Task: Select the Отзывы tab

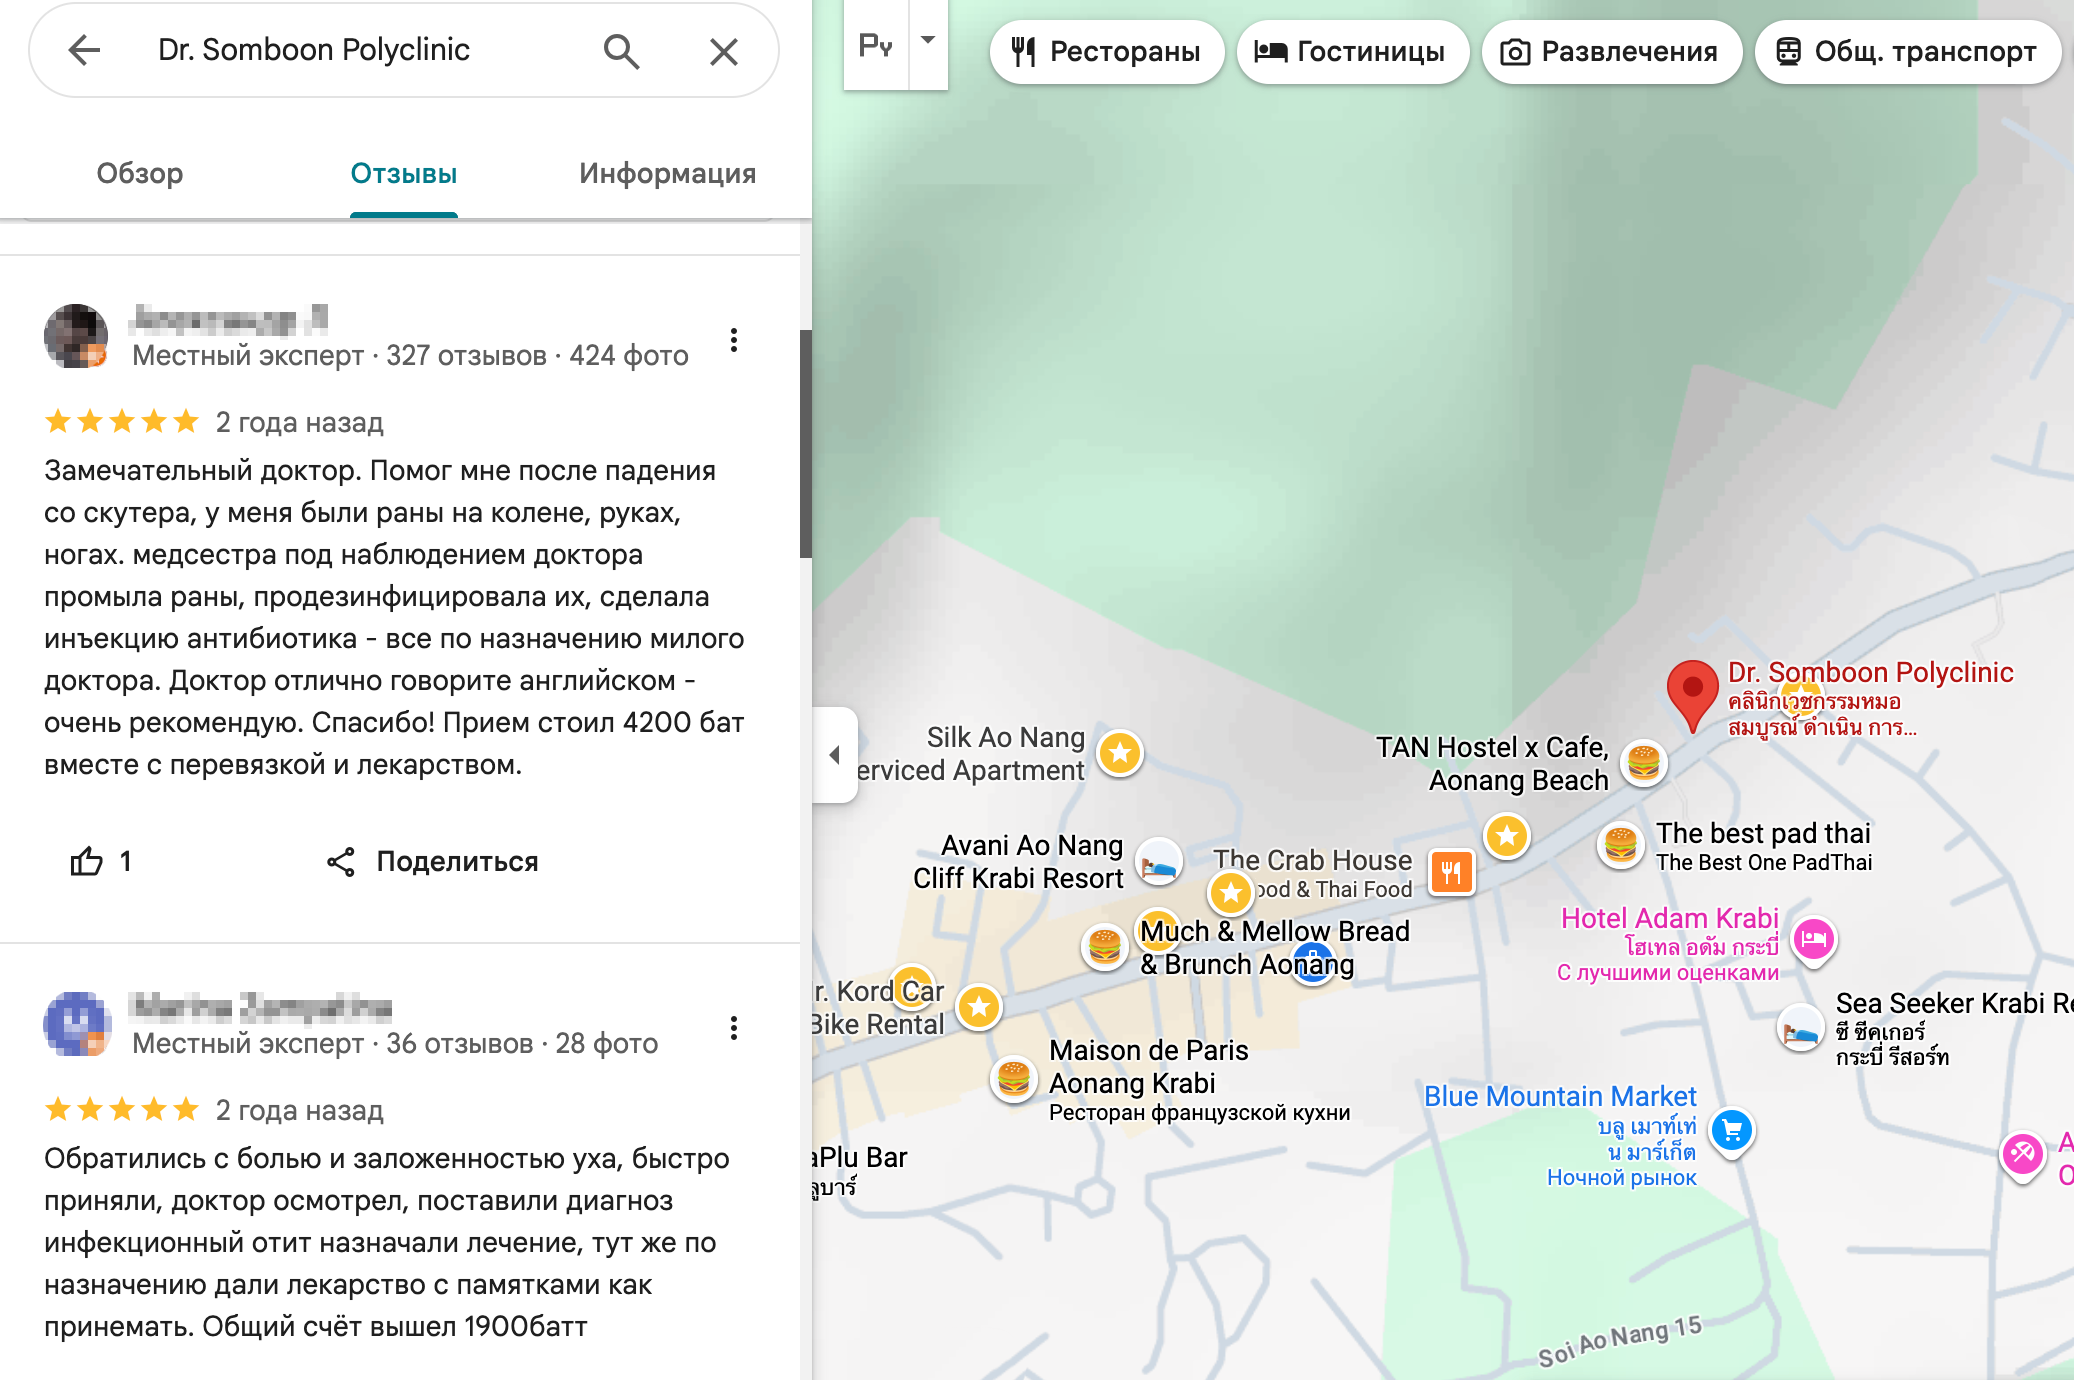Action: pos(404,173)
